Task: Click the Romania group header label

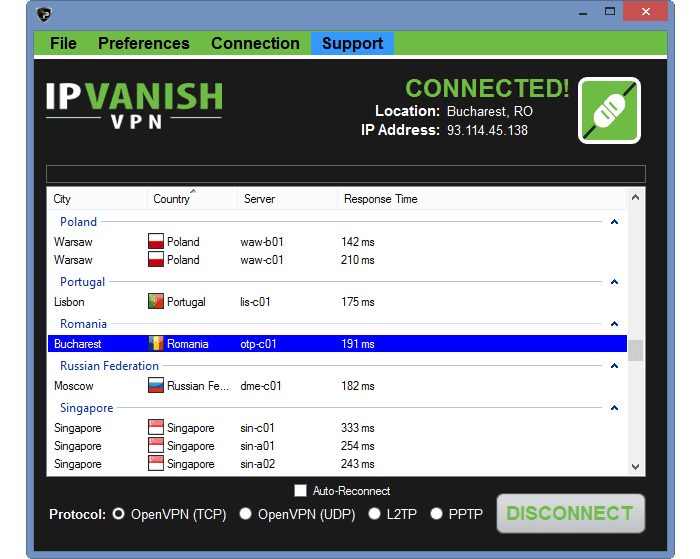Action: click(83, 324)
